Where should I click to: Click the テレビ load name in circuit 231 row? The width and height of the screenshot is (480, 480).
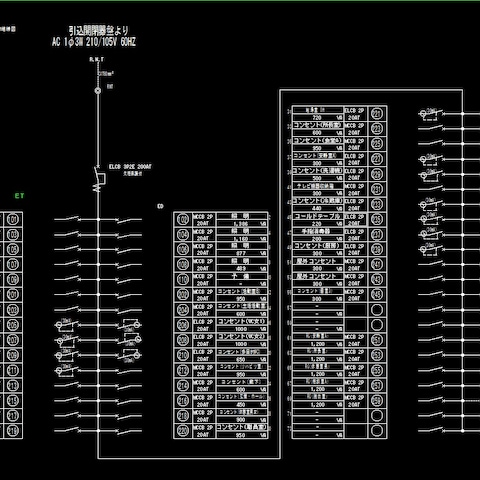[x=316, y=186]
